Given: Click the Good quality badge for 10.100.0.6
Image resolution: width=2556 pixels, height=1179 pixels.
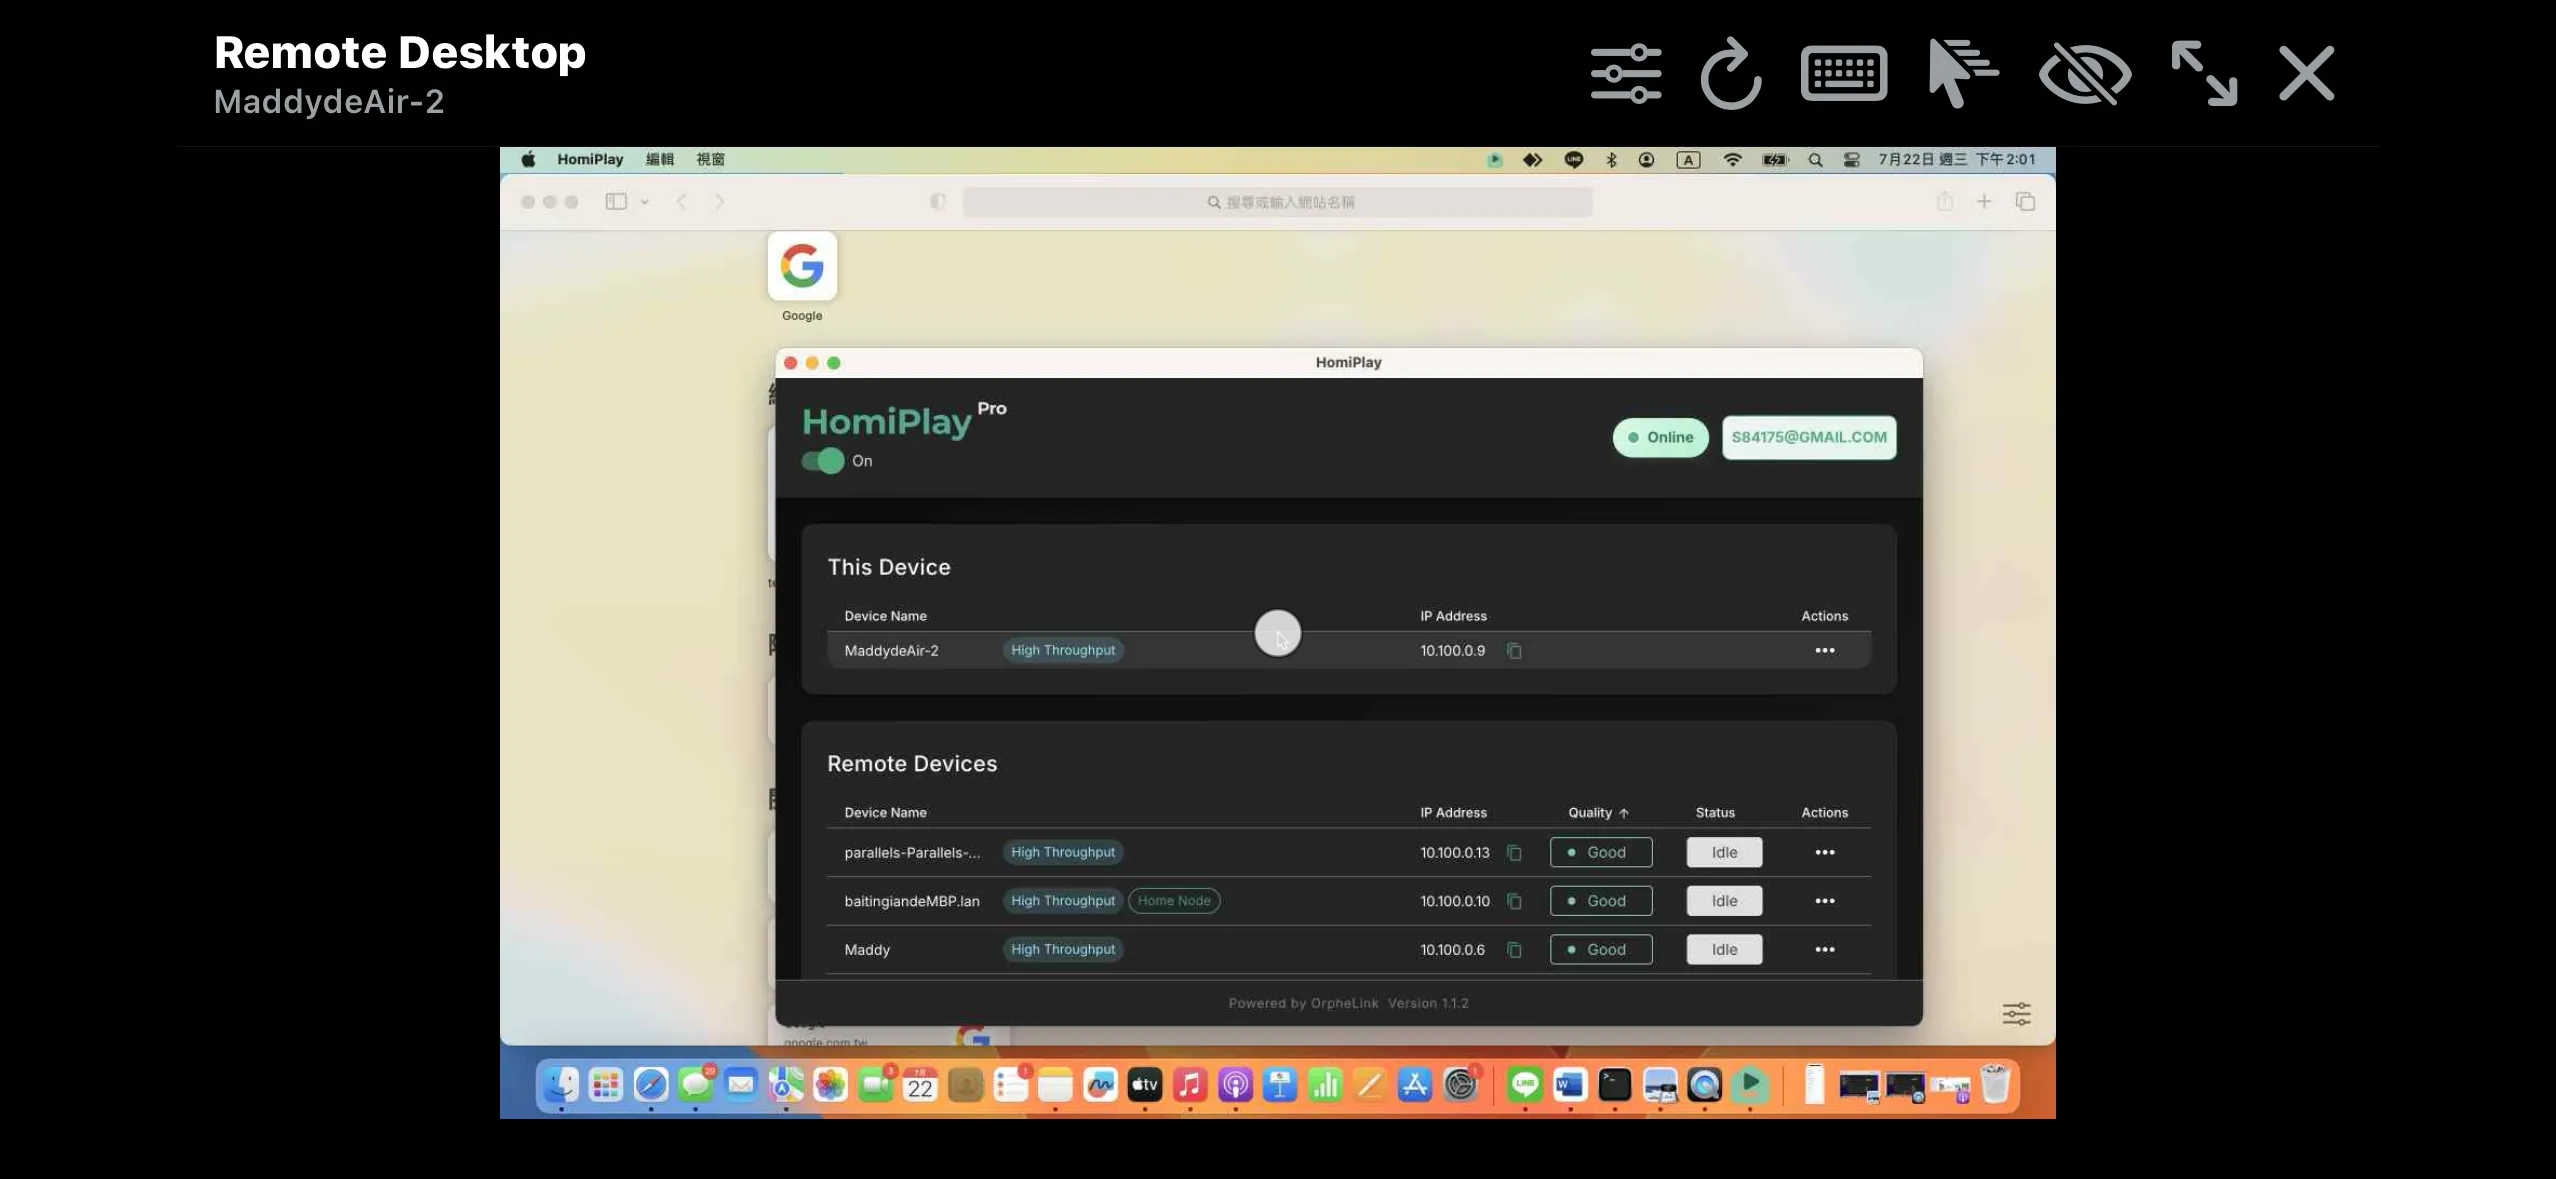Looking at the screenshot, I should pyautogui.click(x=1601, y=950).
